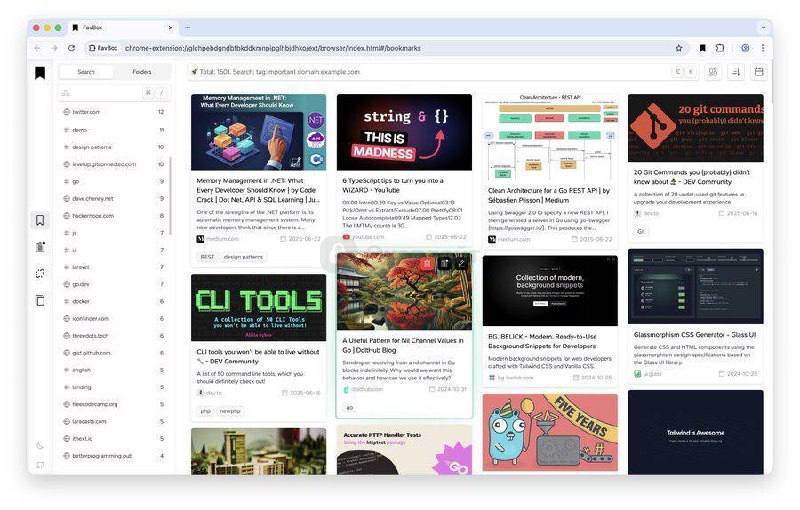This screenshot has height=510, width=800.
Task: Click the browser reload button
Action: pyautogui.click(x=72, y=48)
